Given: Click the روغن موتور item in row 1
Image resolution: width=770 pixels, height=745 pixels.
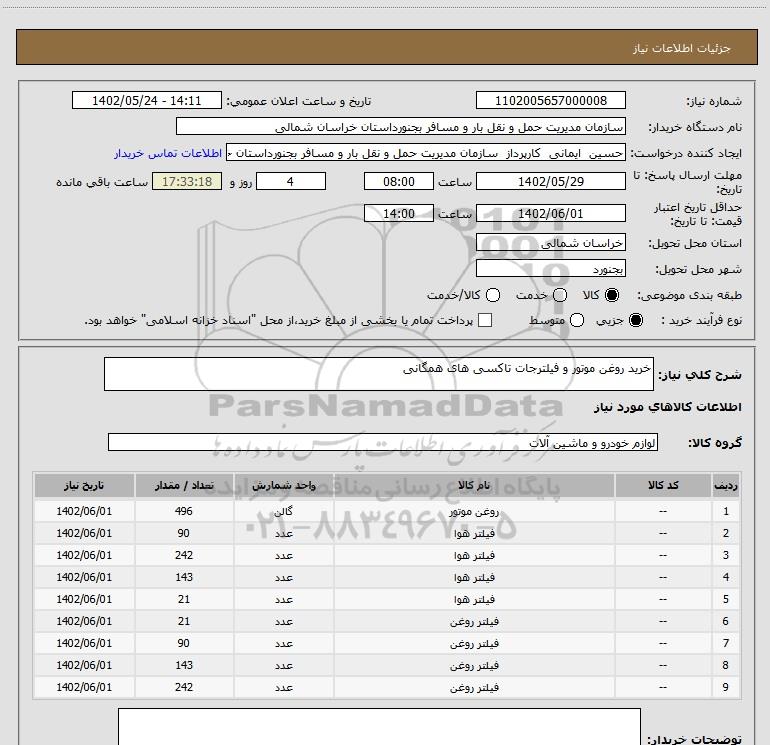Looking at the screenshot, I should tap(474, 512).
